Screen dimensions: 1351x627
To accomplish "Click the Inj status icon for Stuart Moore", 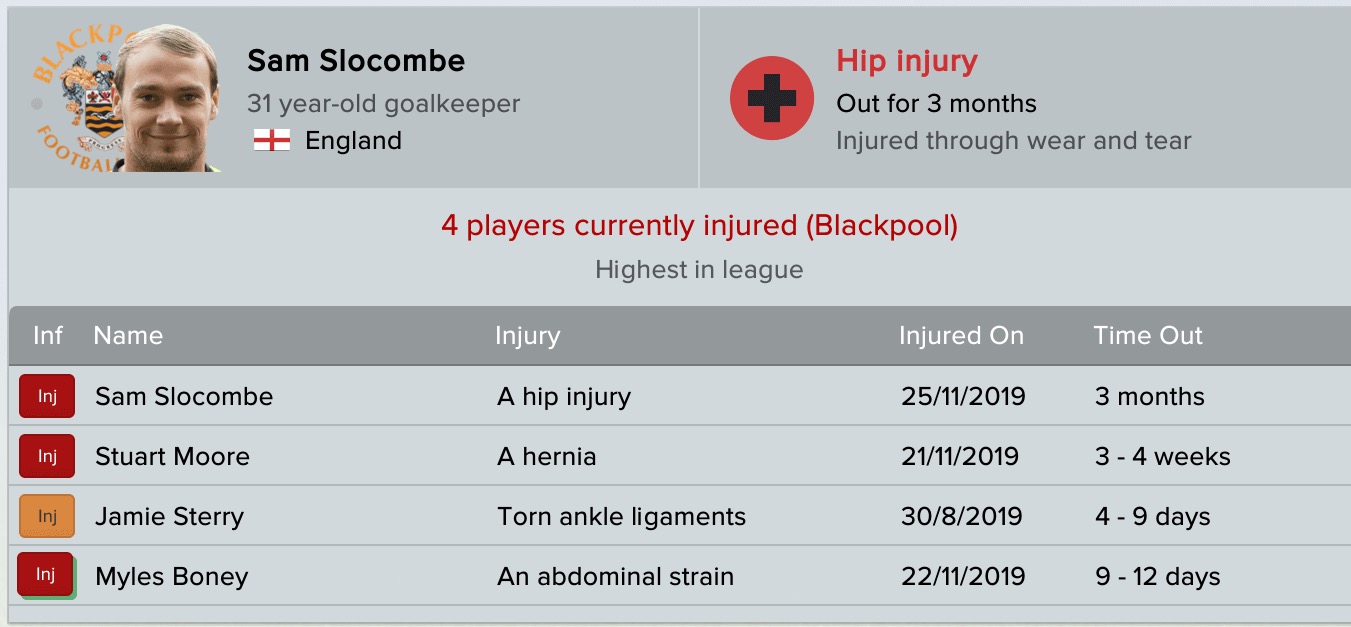I will click(x=47, y=456).
